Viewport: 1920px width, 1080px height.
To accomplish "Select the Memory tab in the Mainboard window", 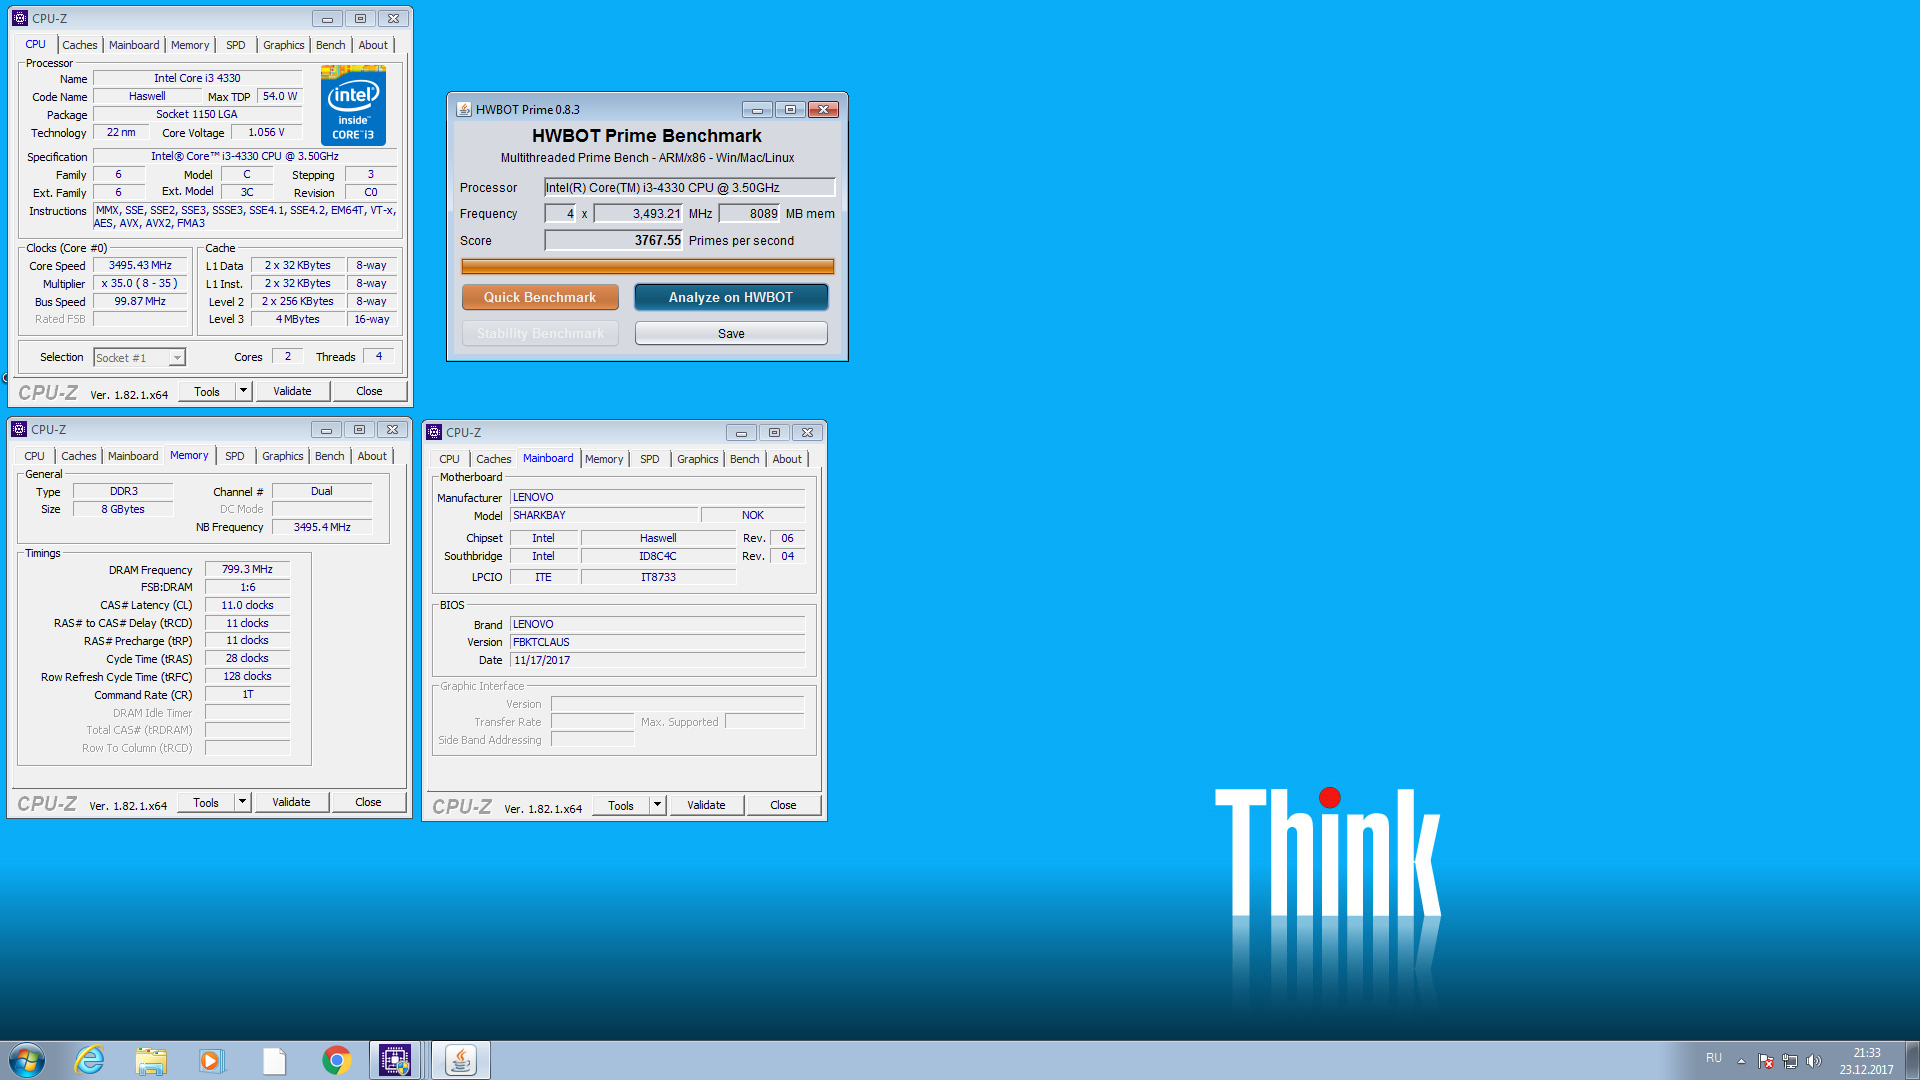I will [604, 459].
